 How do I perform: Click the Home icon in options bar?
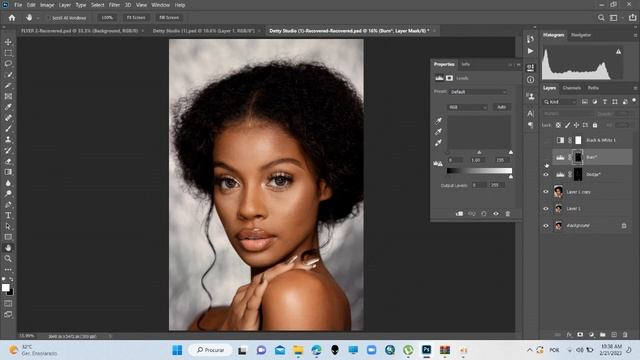(12, 18)
